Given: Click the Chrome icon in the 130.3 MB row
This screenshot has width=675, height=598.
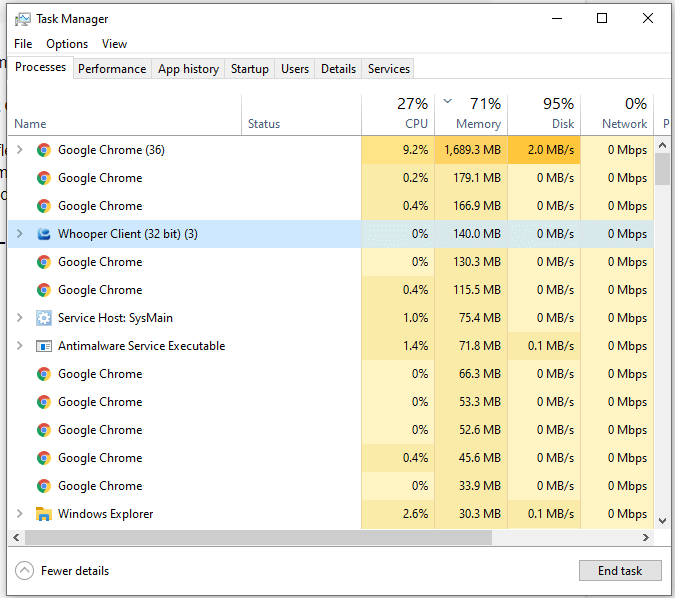Looking at the screenshot, I should [43, 262].
